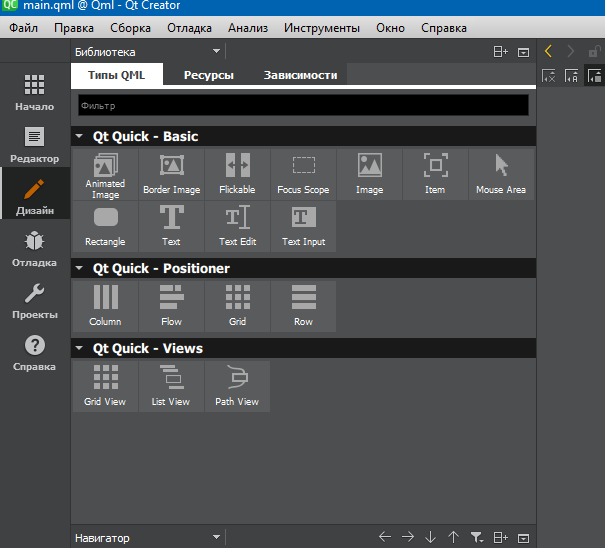The width and height of the screenshot is (605, 548).
Task: Click the filter tree icon in Навигатор bar
Action: pos(477,537)
